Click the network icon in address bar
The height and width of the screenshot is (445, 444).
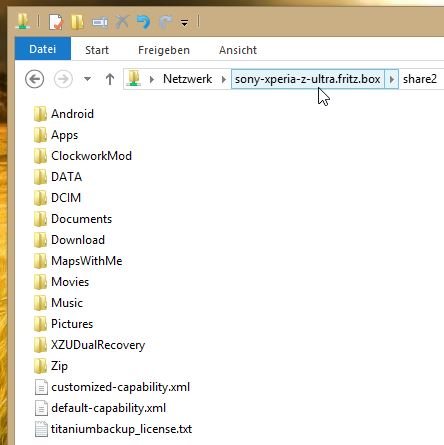tap(134, 79)
